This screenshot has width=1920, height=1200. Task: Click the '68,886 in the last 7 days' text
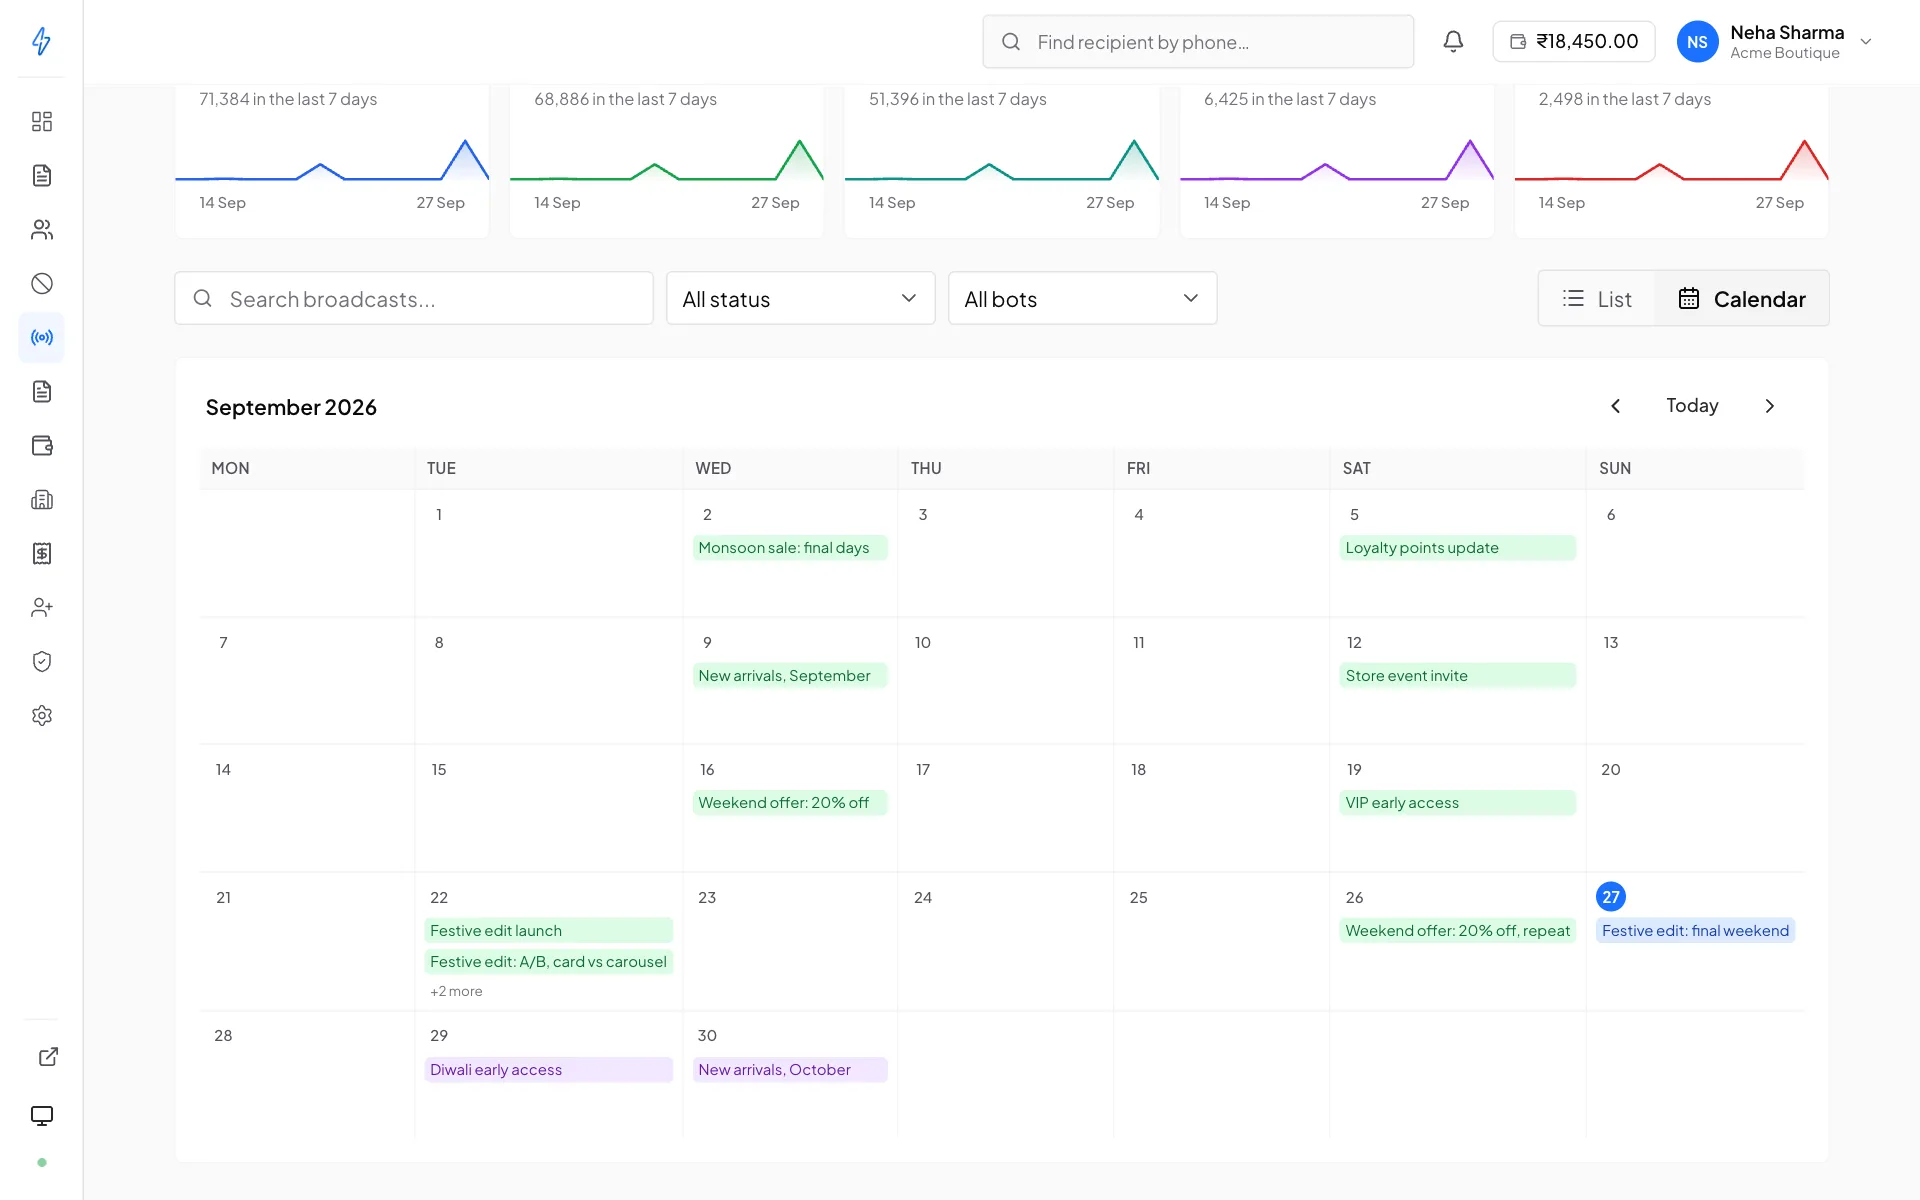625,99
